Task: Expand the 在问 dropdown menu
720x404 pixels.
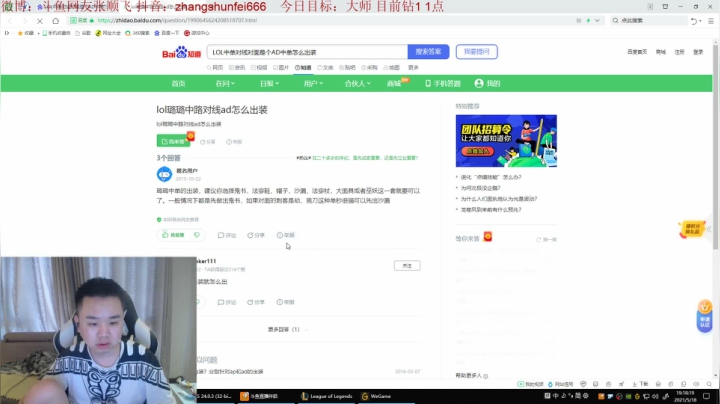Action: point(225,84)
